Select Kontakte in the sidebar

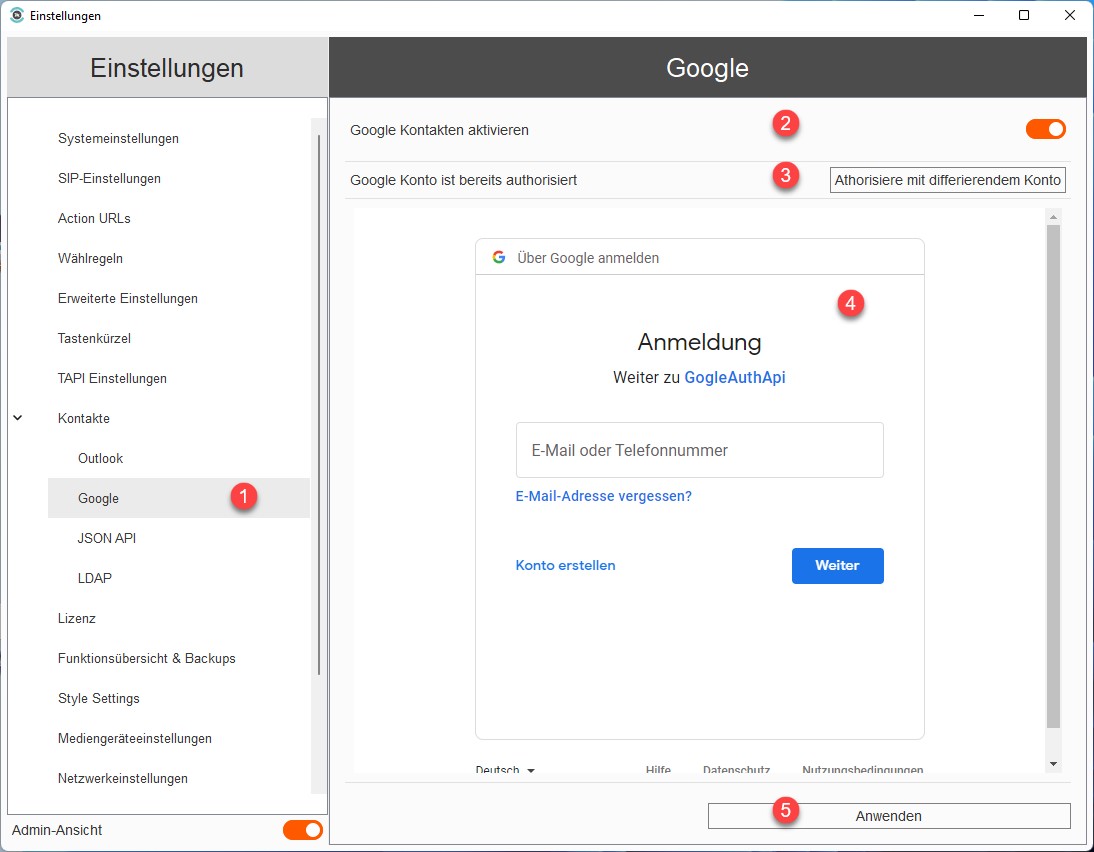84,418
